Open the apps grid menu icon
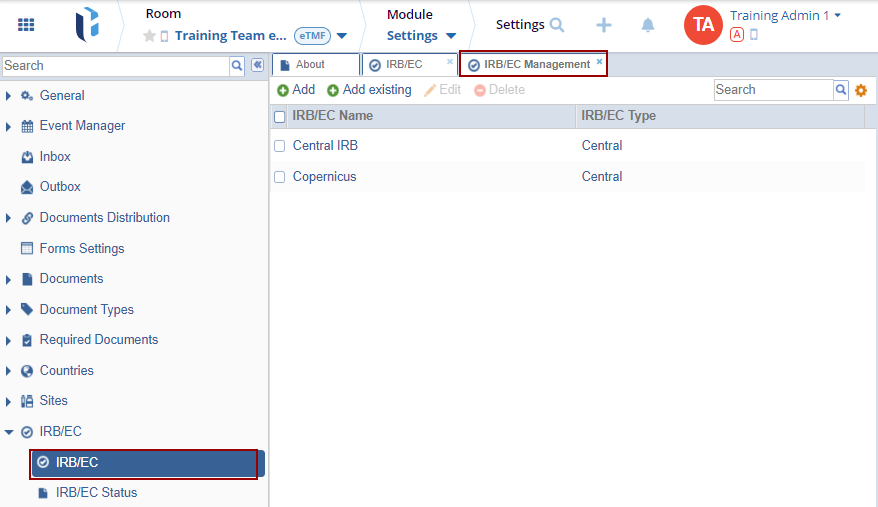 26,25
